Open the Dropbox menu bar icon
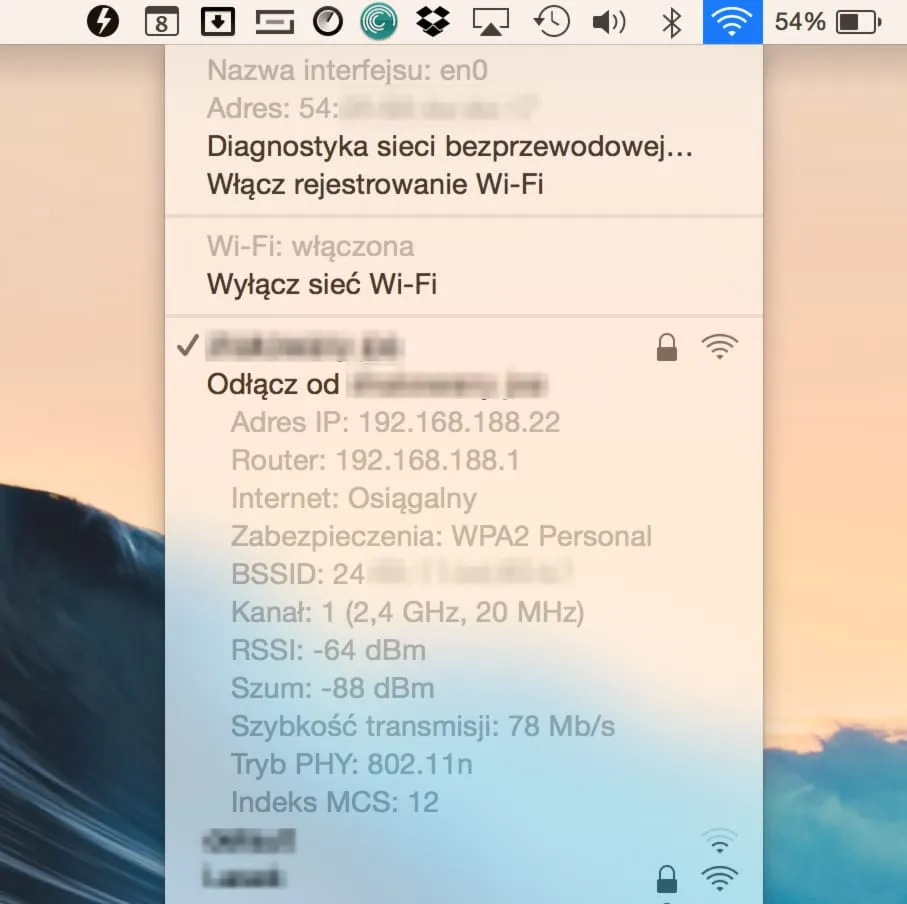 coord(433,22)
